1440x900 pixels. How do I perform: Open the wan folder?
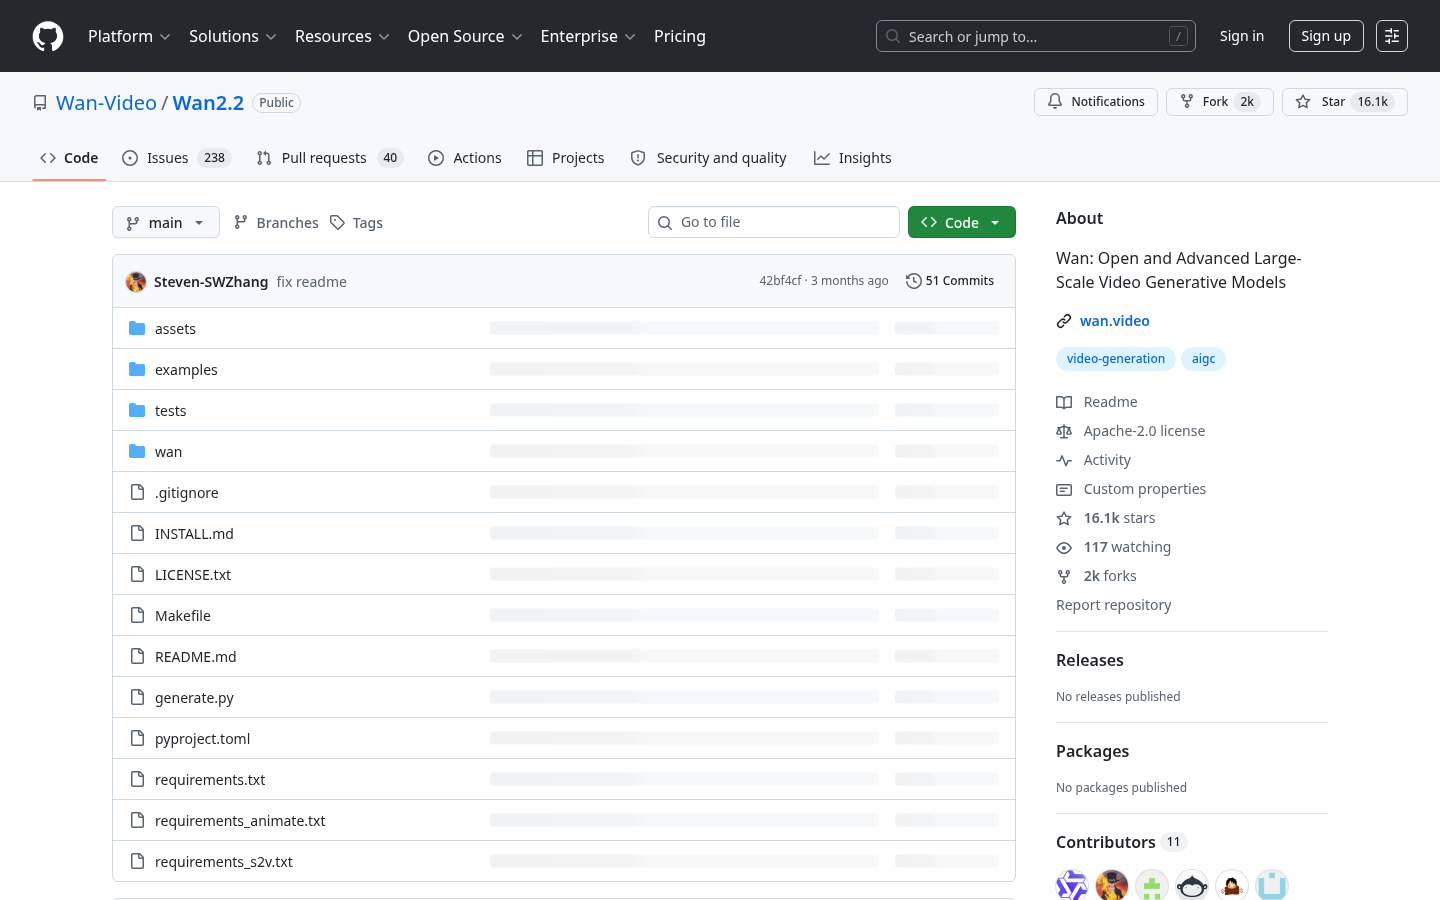(x=168, y=452)
